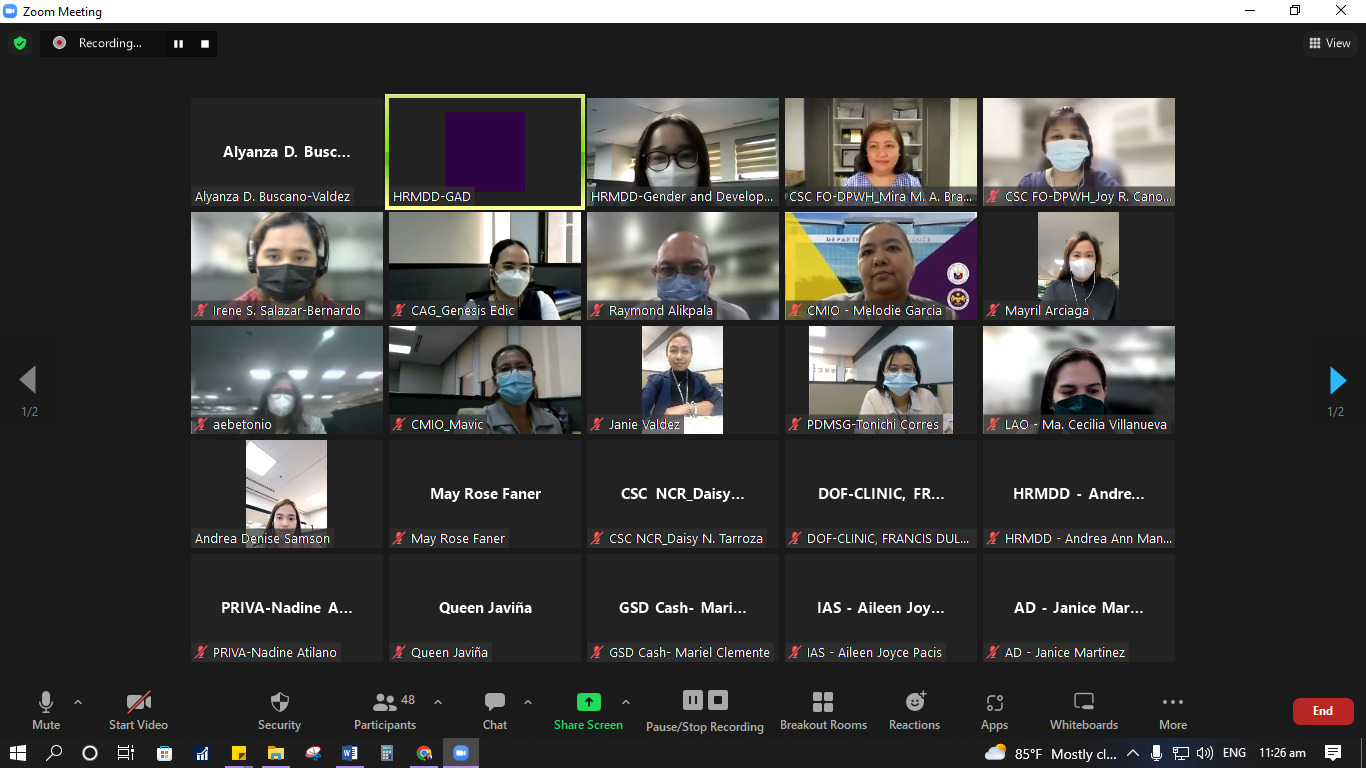Select CMIO_Mavic video tile

[x=485, y=380]
